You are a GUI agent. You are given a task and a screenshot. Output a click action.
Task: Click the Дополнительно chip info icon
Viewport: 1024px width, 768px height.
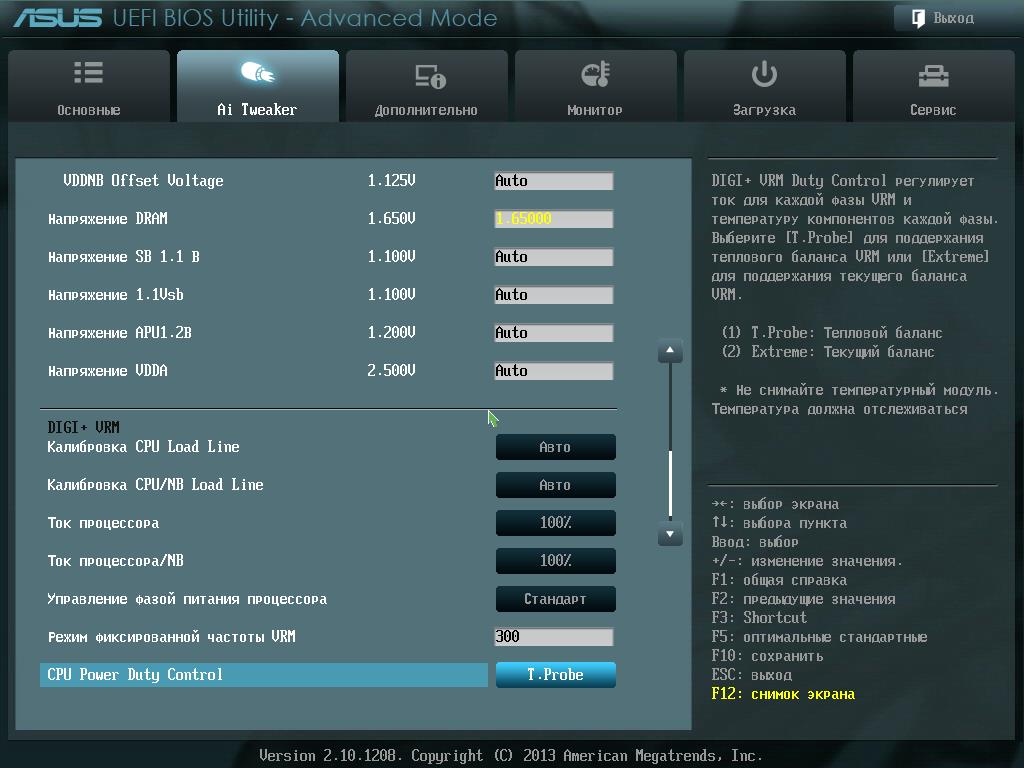[x=430, y=76]
